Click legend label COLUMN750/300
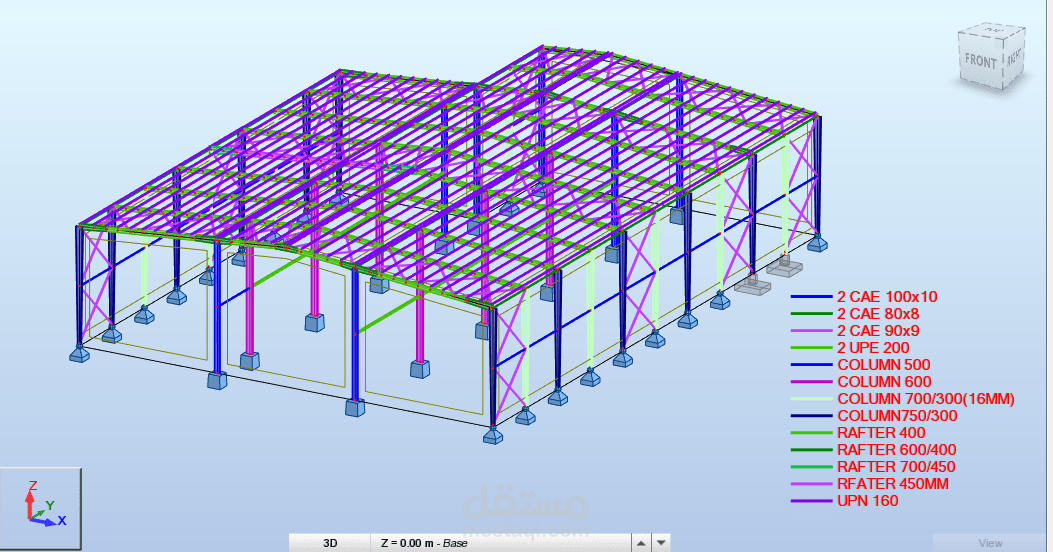The height and width of the screenshot is (552, 1053). 897,416
